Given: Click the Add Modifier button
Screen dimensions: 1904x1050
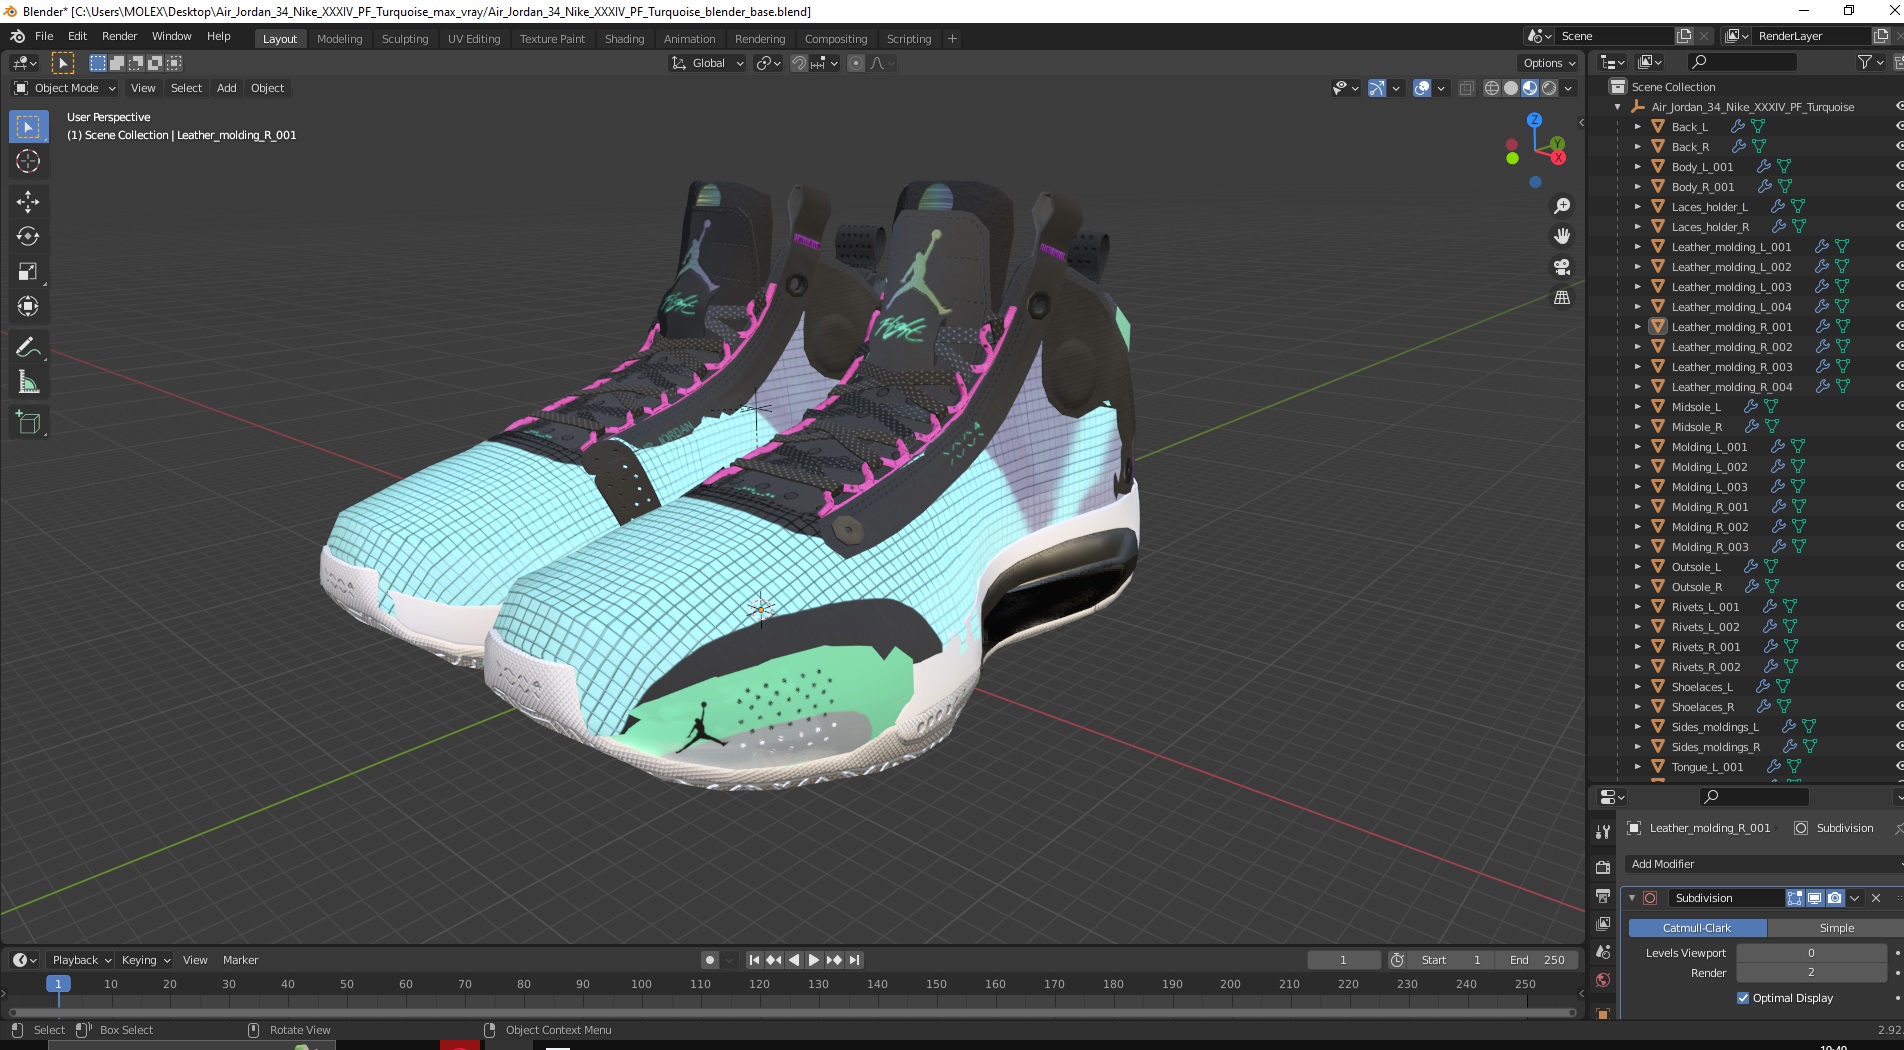Looking at the screenshot, I should click(x=1763, y=864).
